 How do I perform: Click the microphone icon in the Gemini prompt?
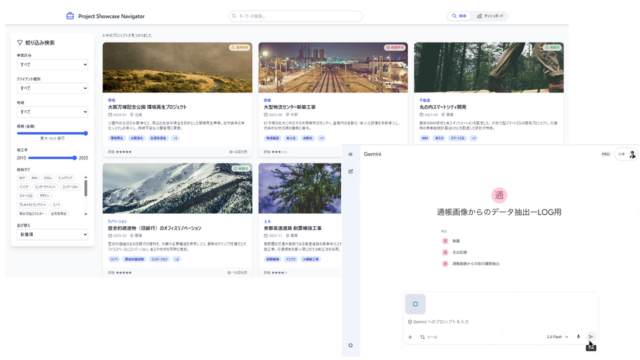point(578,337)
